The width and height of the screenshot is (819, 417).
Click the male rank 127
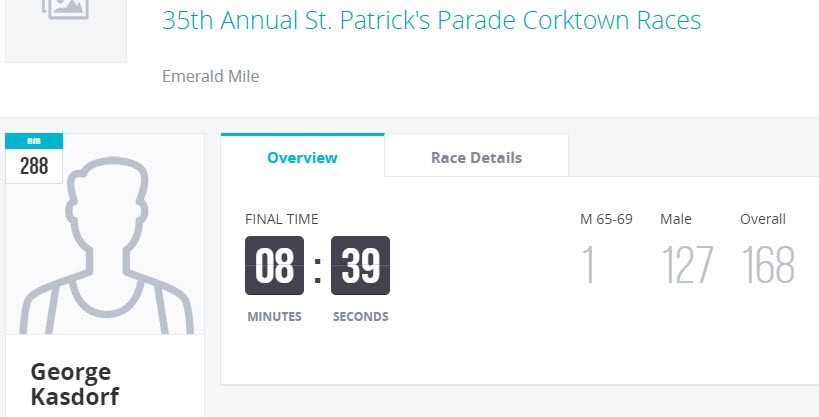[x=687, y=266]
